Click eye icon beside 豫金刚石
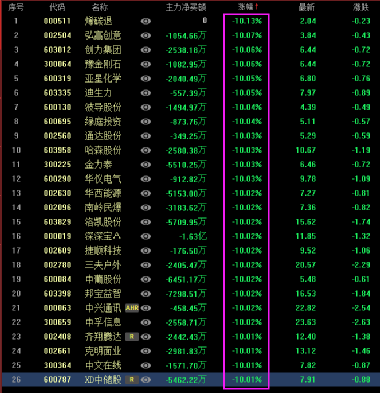Image resolution: width=380 pixels, height=393 pixels. tap(146, 64)
